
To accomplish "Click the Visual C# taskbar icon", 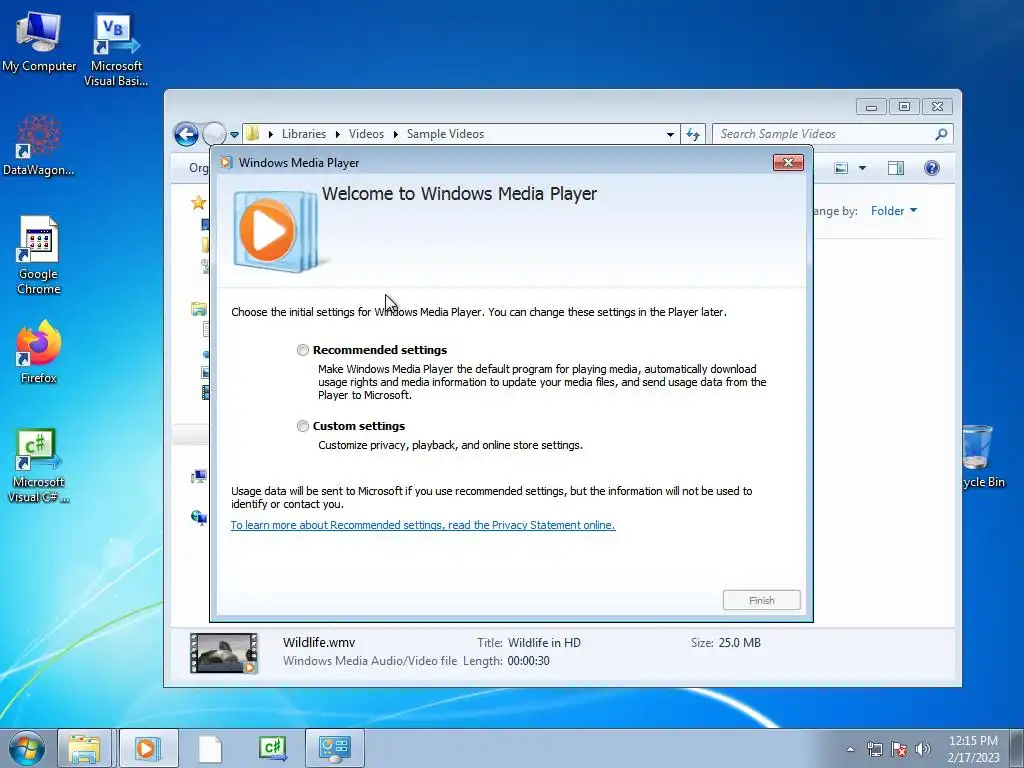I will click(272, 748).
